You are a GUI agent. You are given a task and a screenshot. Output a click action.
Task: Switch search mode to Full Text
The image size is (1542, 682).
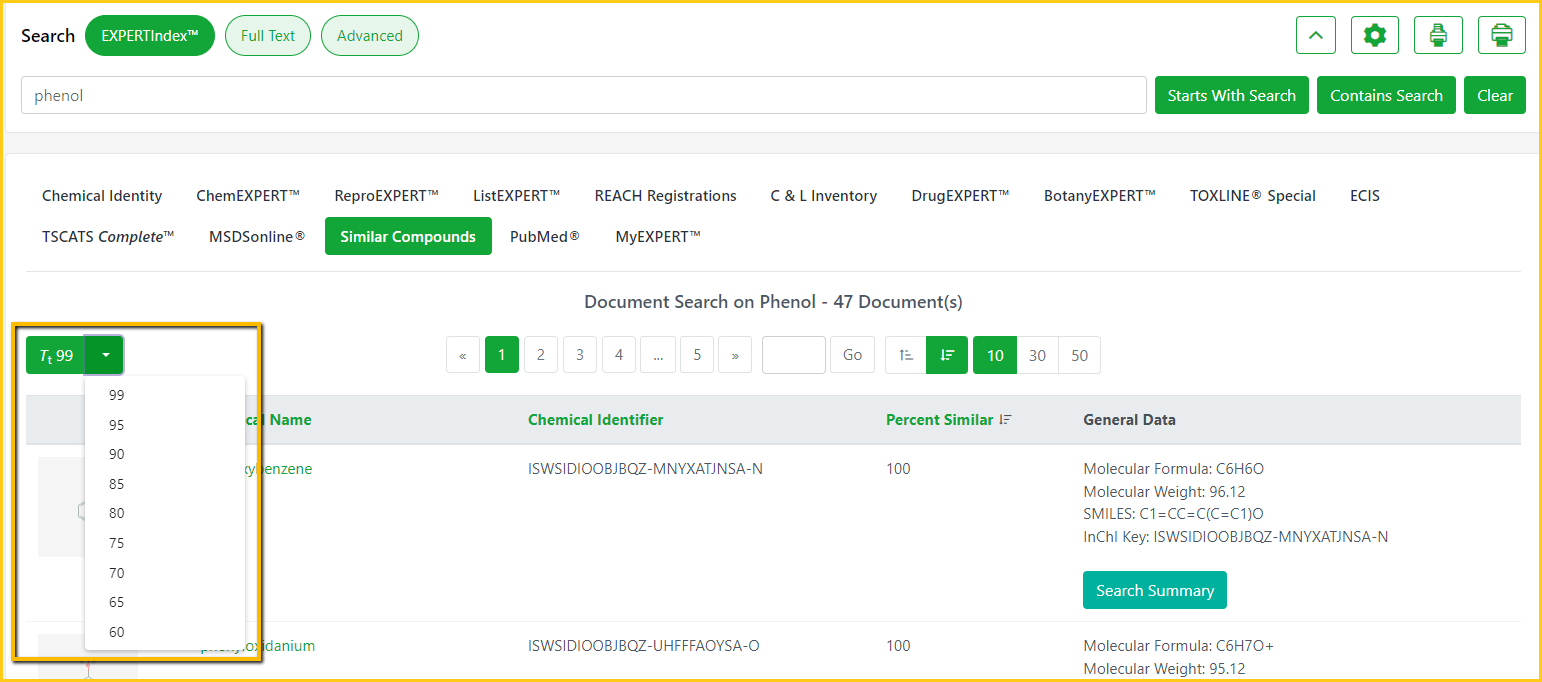click(268, 35)
